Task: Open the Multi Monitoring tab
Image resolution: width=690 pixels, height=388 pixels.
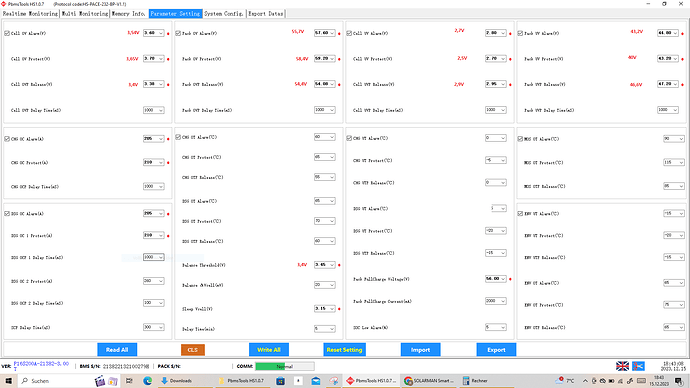Action: point(85,14)
